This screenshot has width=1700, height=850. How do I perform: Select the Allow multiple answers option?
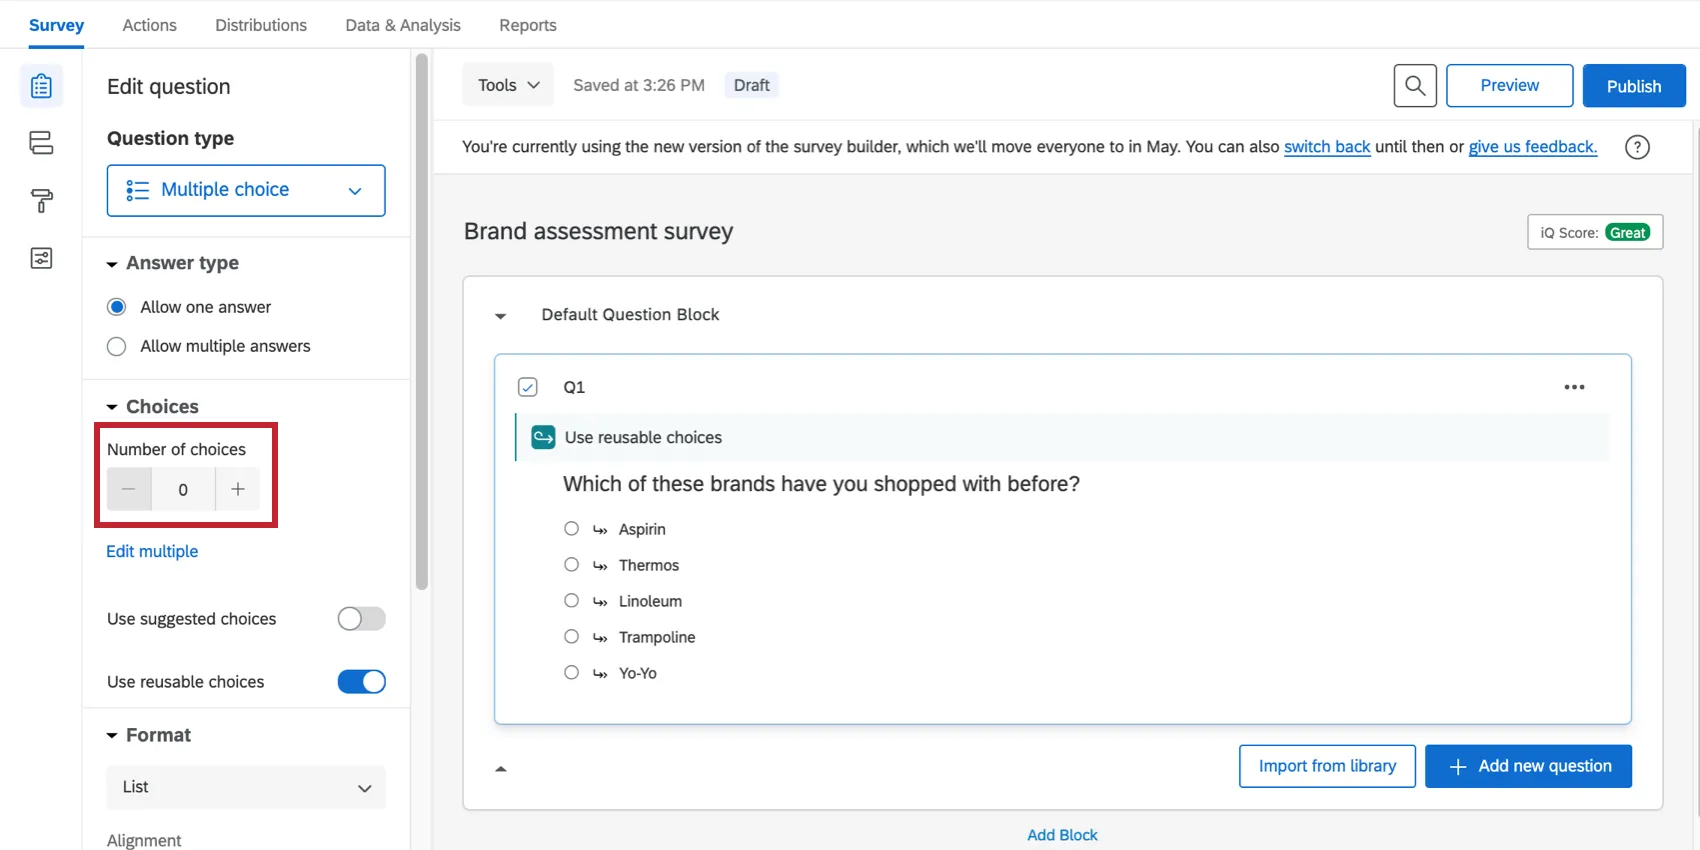[117, 346]
